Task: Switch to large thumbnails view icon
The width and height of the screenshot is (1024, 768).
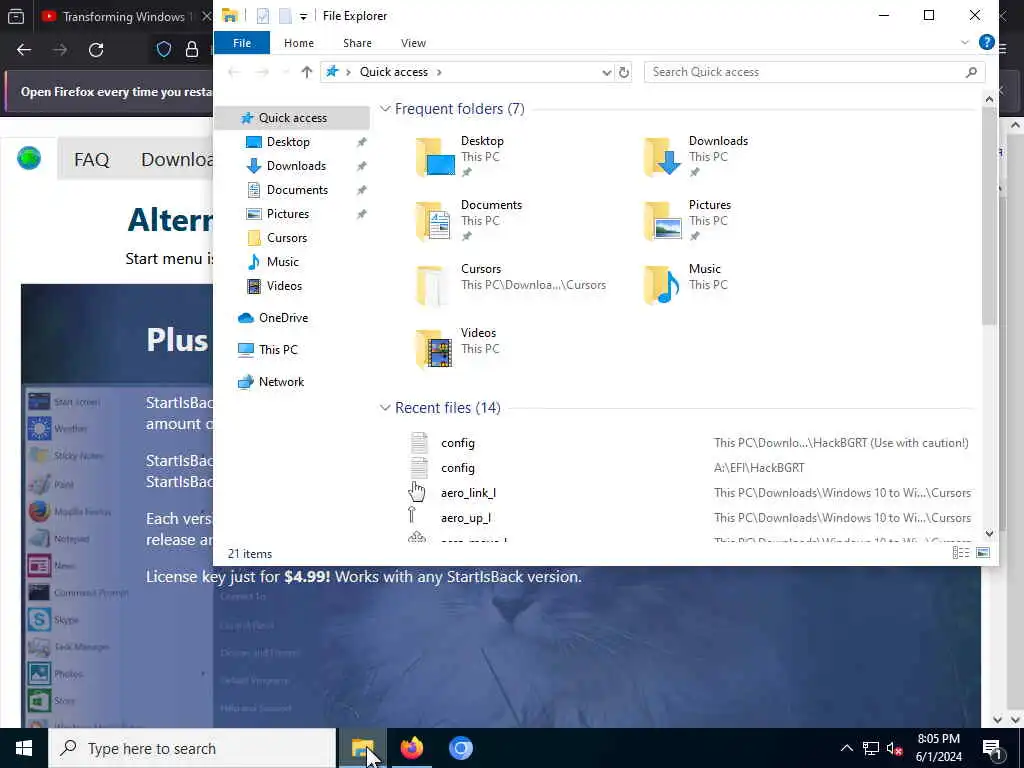Action: [983, 553]
